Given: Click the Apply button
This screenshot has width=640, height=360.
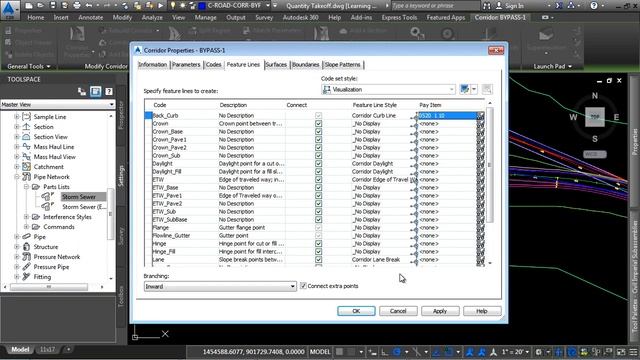Looking at the screenshot, I should coord(440,311).
